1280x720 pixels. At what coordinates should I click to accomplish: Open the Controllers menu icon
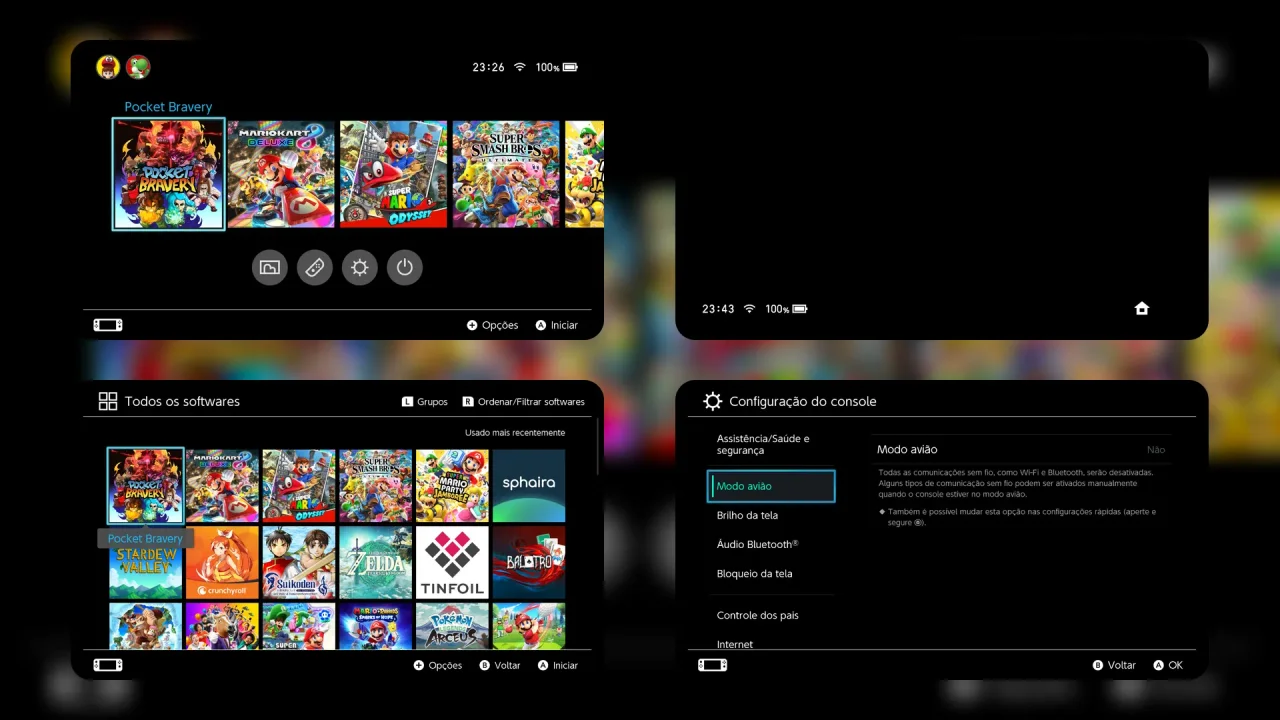314,267
